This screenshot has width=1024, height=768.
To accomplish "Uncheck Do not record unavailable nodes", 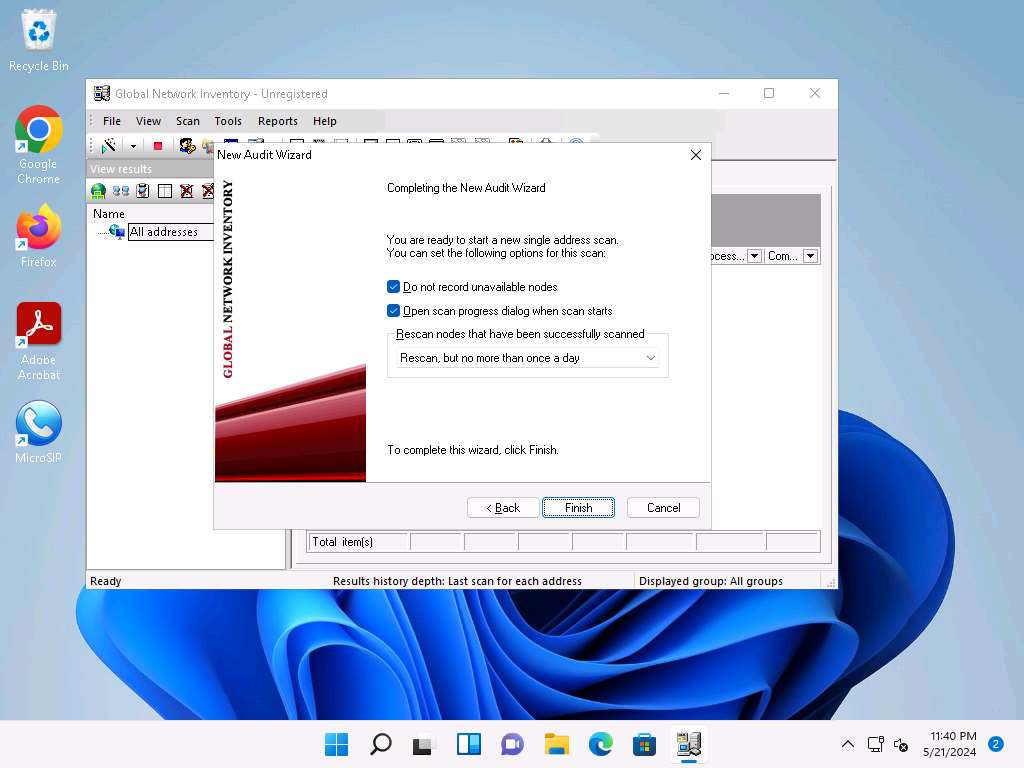I will coord(394,287).
